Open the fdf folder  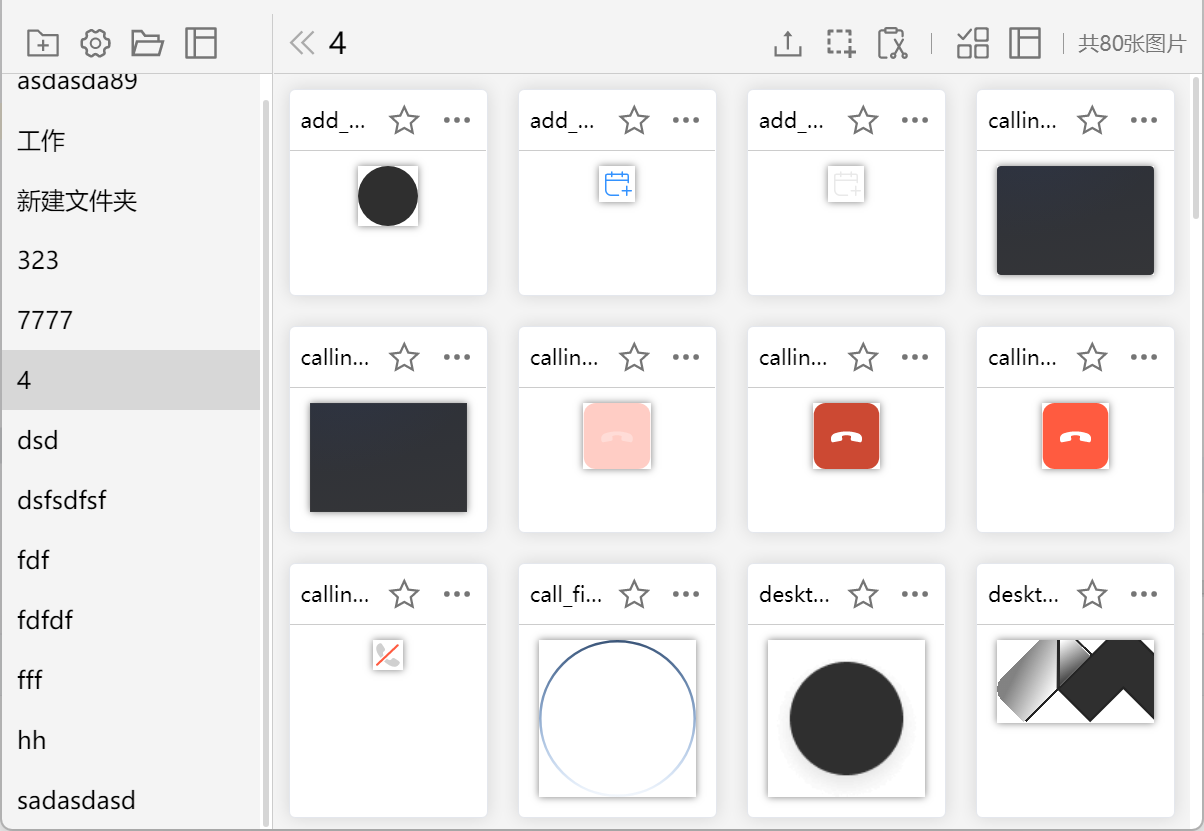coord(131,560)
